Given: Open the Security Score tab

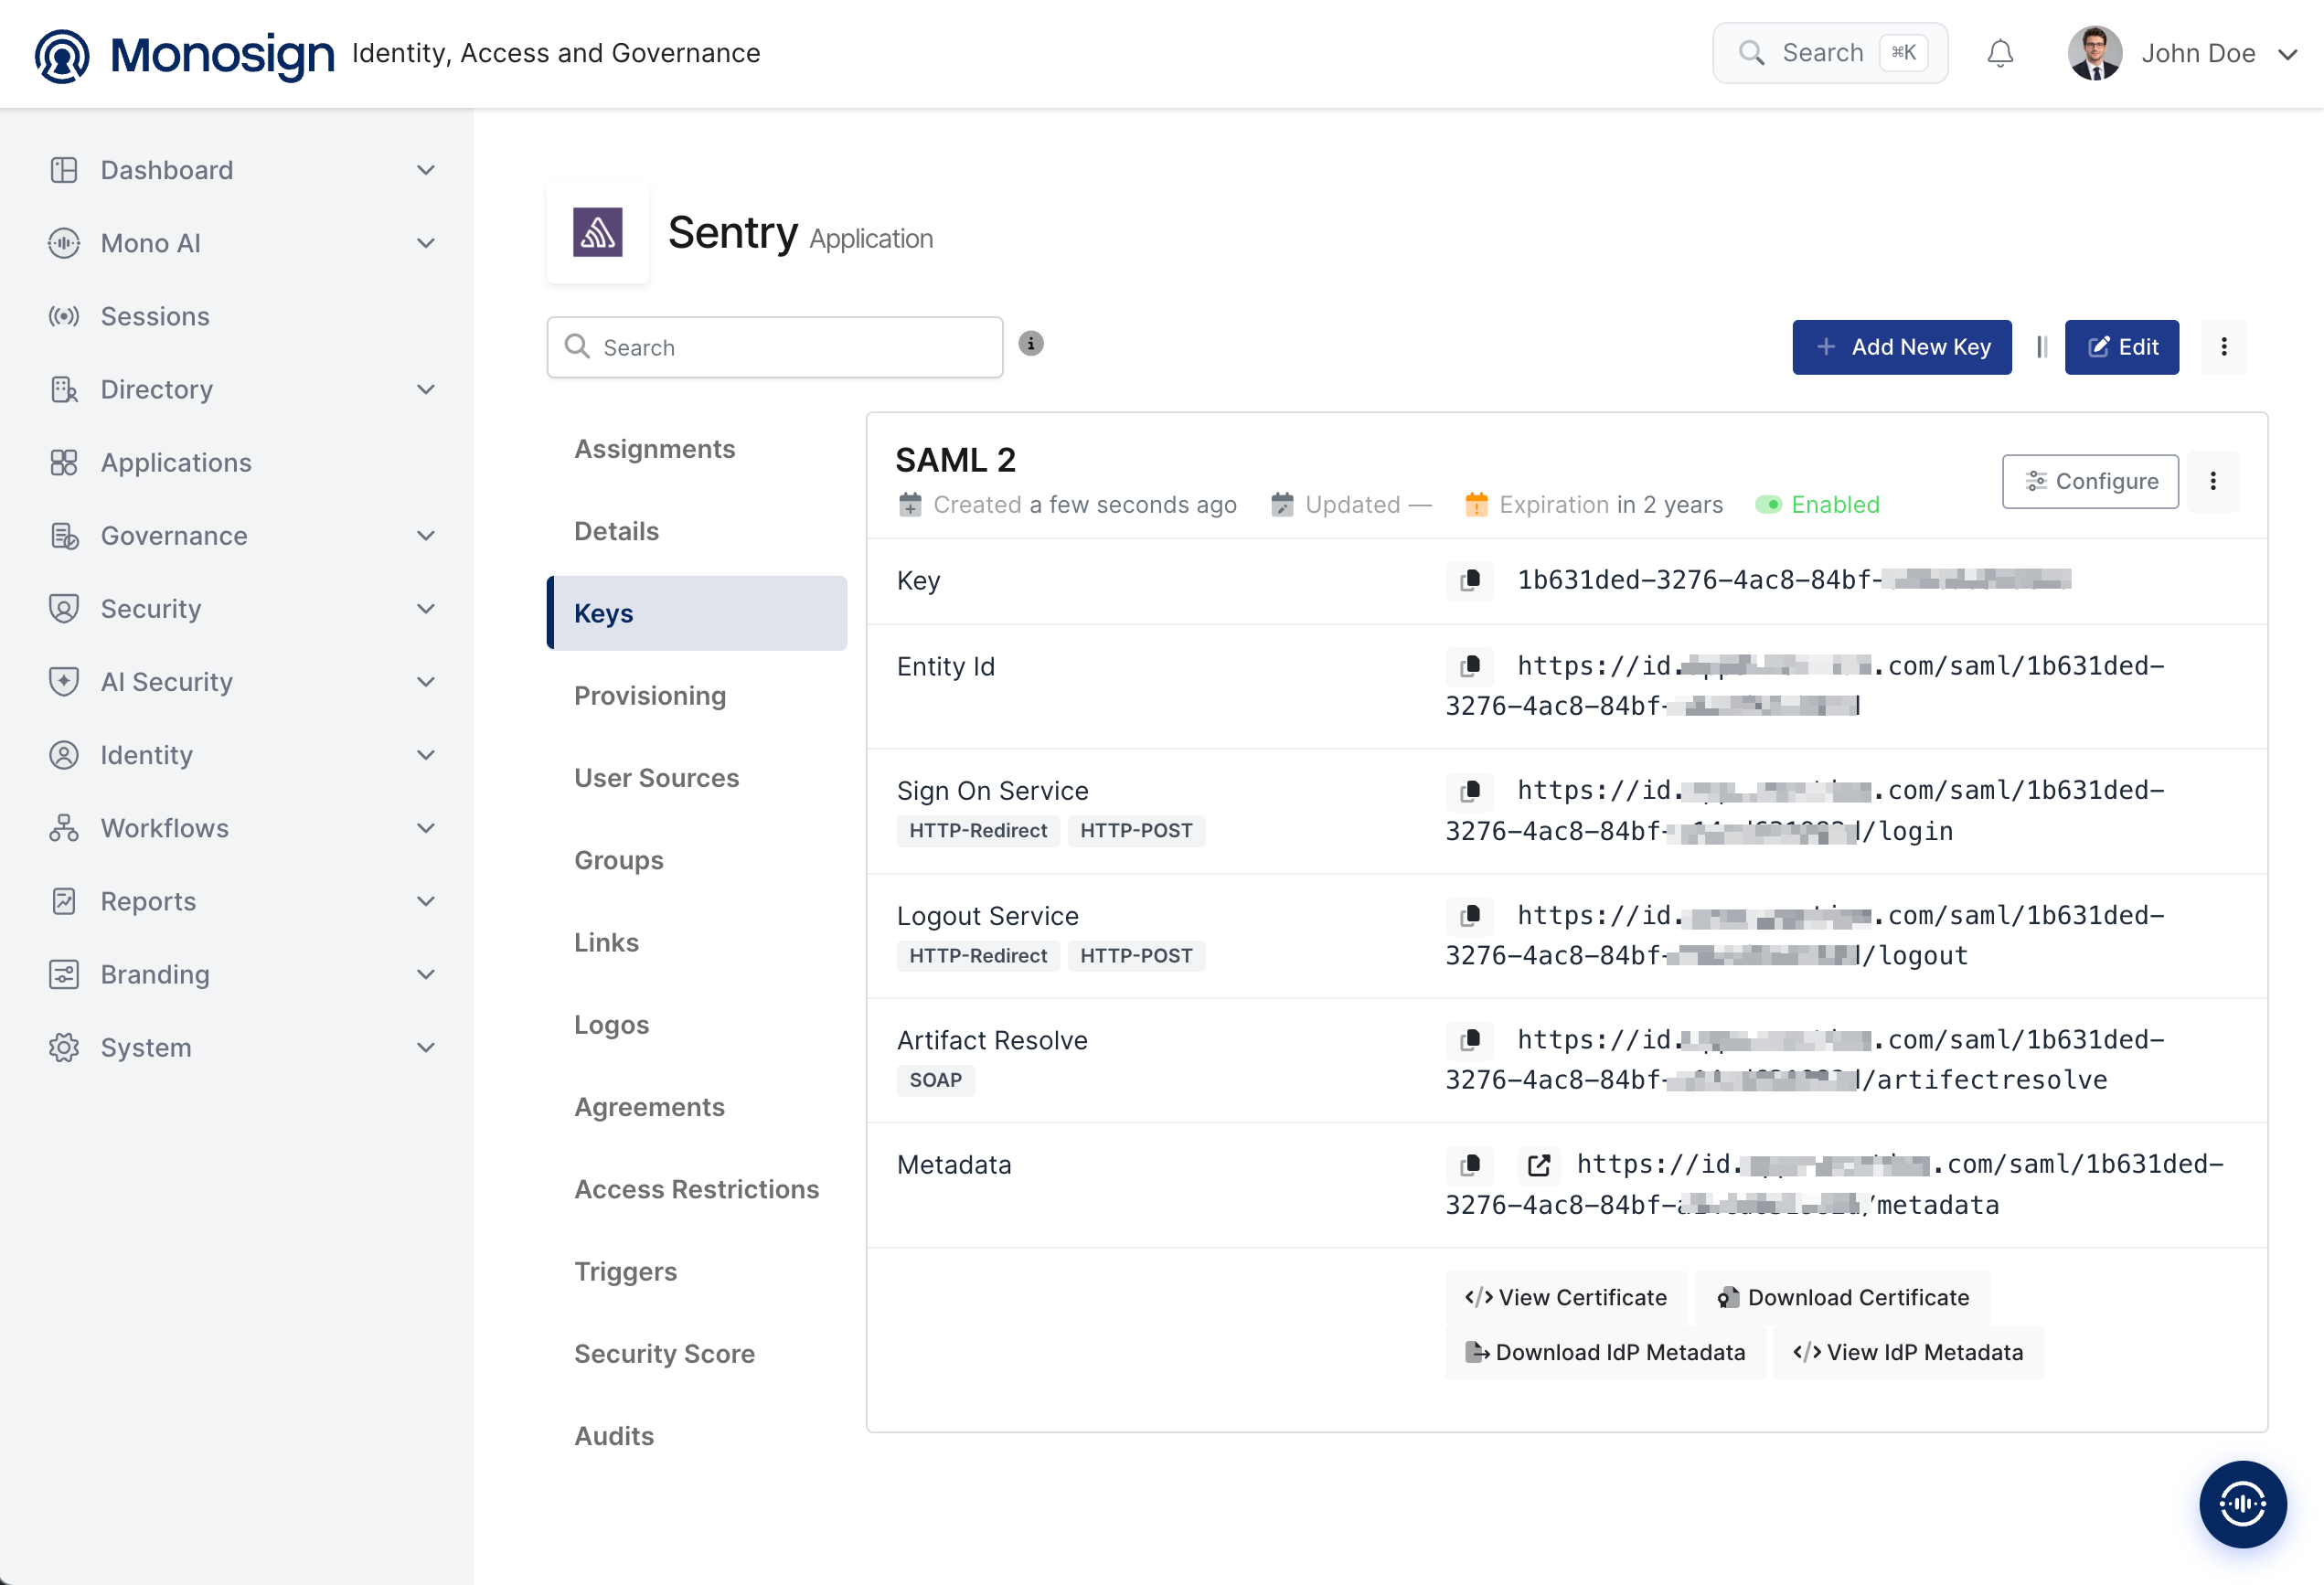Looking at the screenshot, I should [x=697, y=1353].
